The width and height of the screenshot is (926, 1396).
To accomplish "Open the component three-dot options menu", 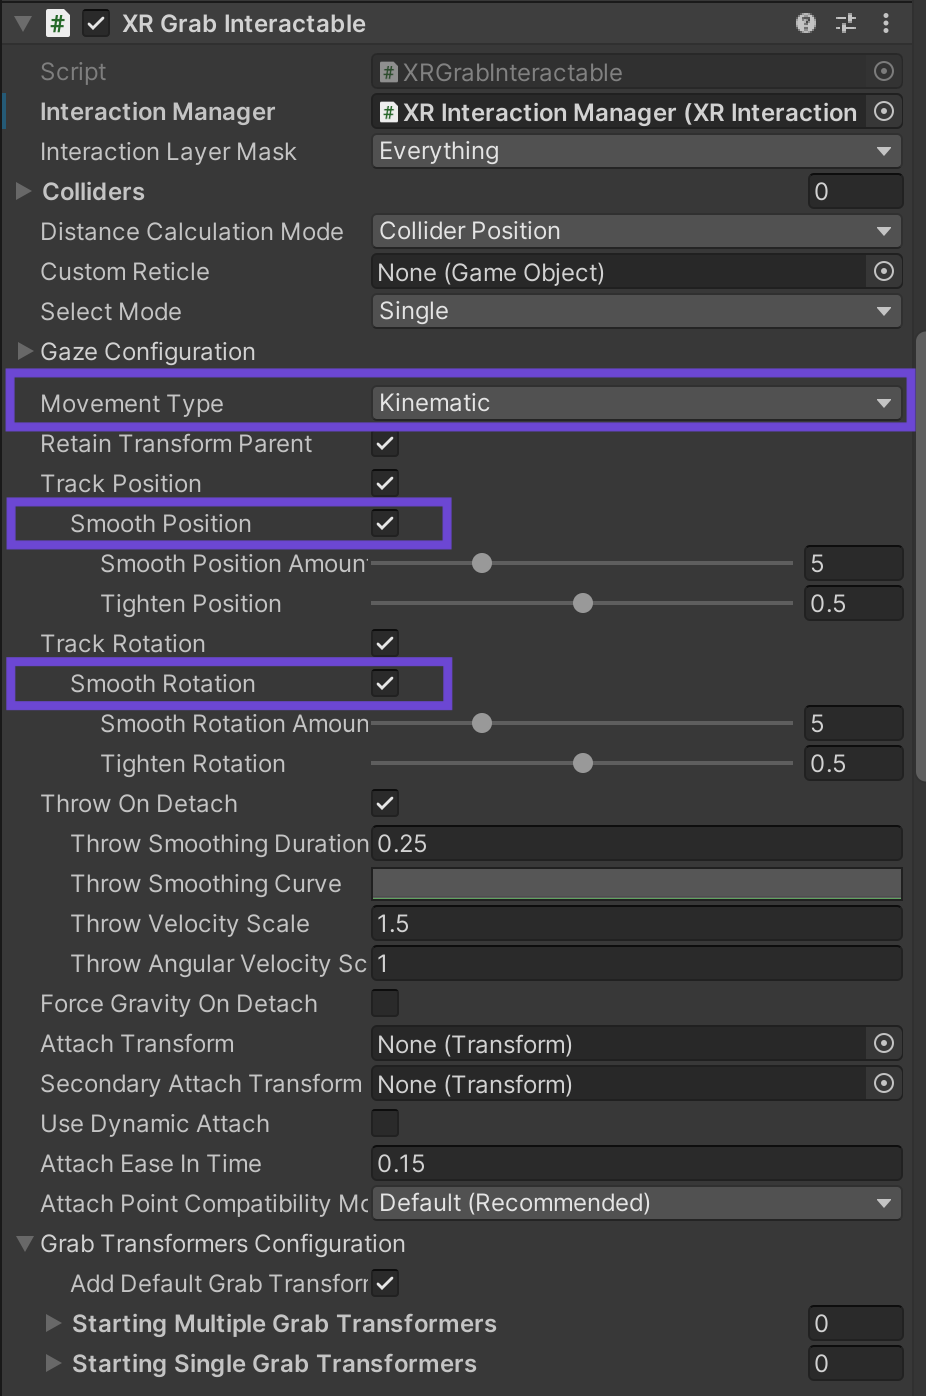I will (886, 23).
